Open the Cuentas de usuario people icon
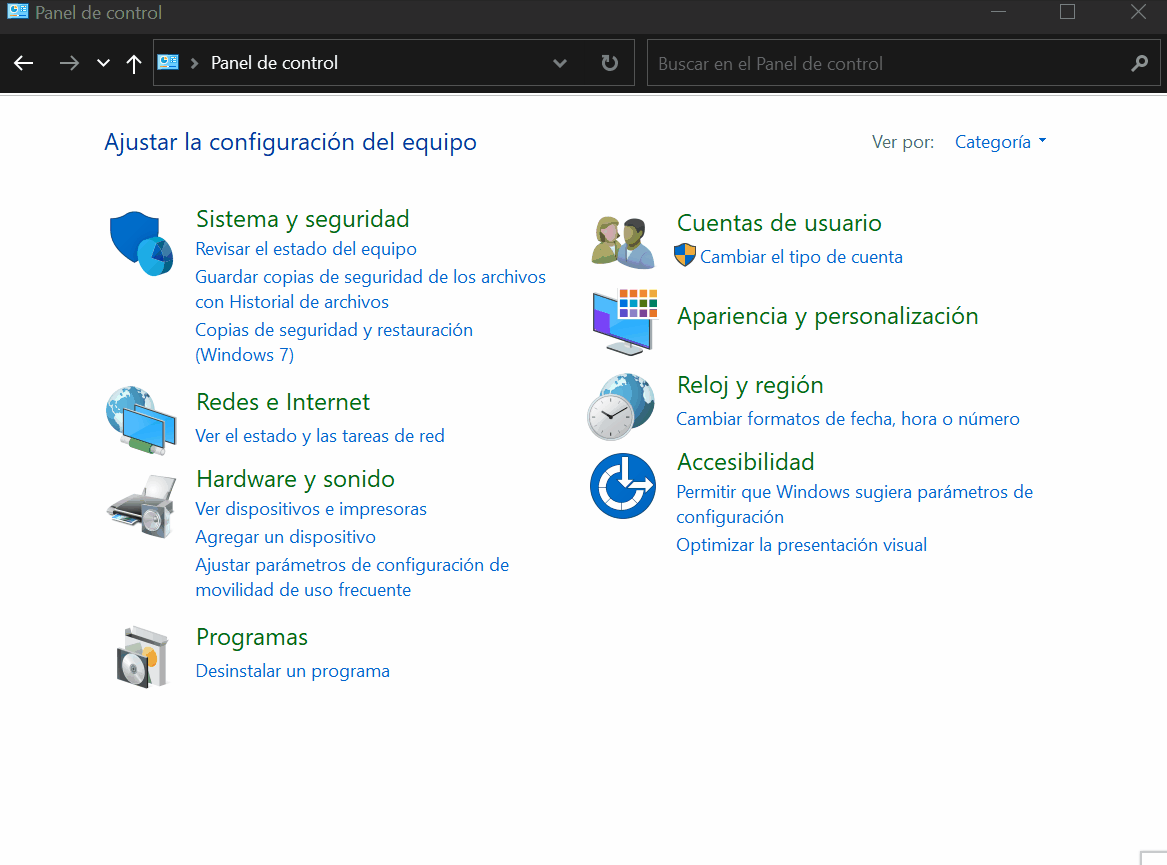The width and height of the screenshot is (1167, 865). 623,242
